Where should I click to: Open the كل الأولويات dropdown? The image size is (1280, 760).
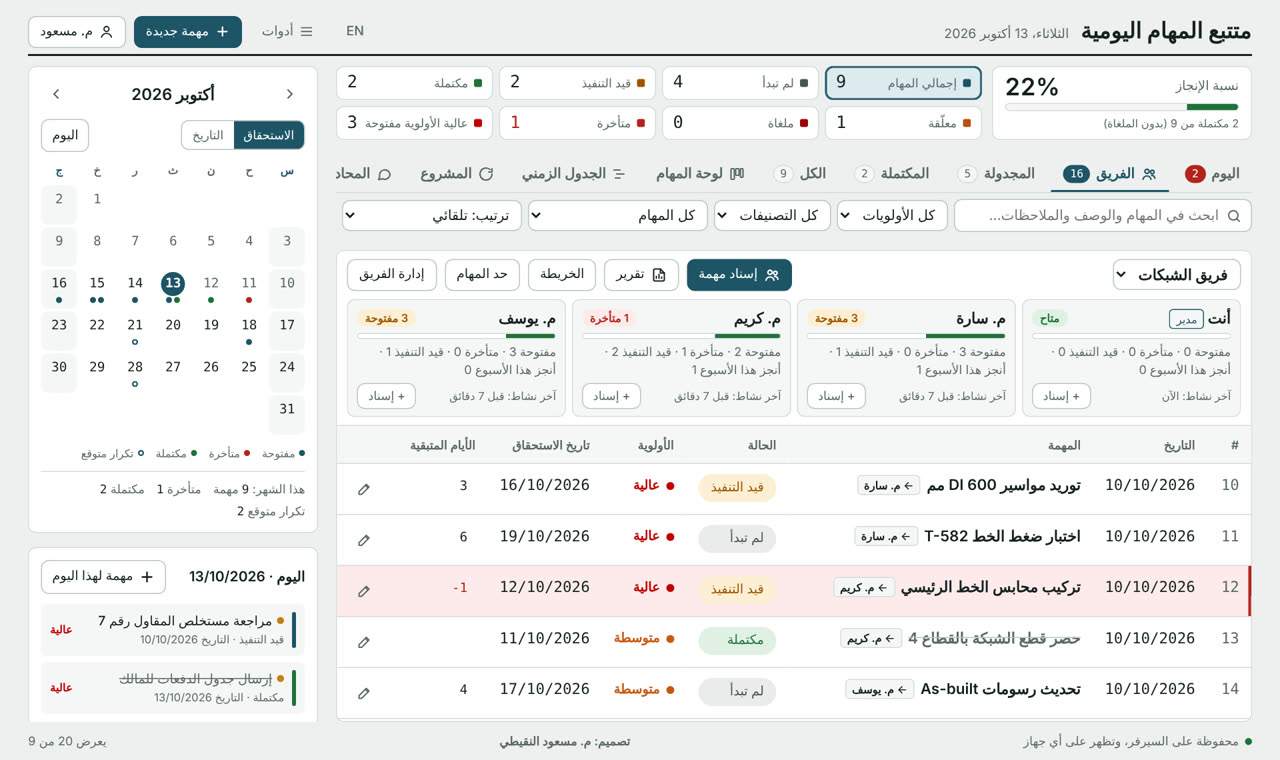click(892, 216)
